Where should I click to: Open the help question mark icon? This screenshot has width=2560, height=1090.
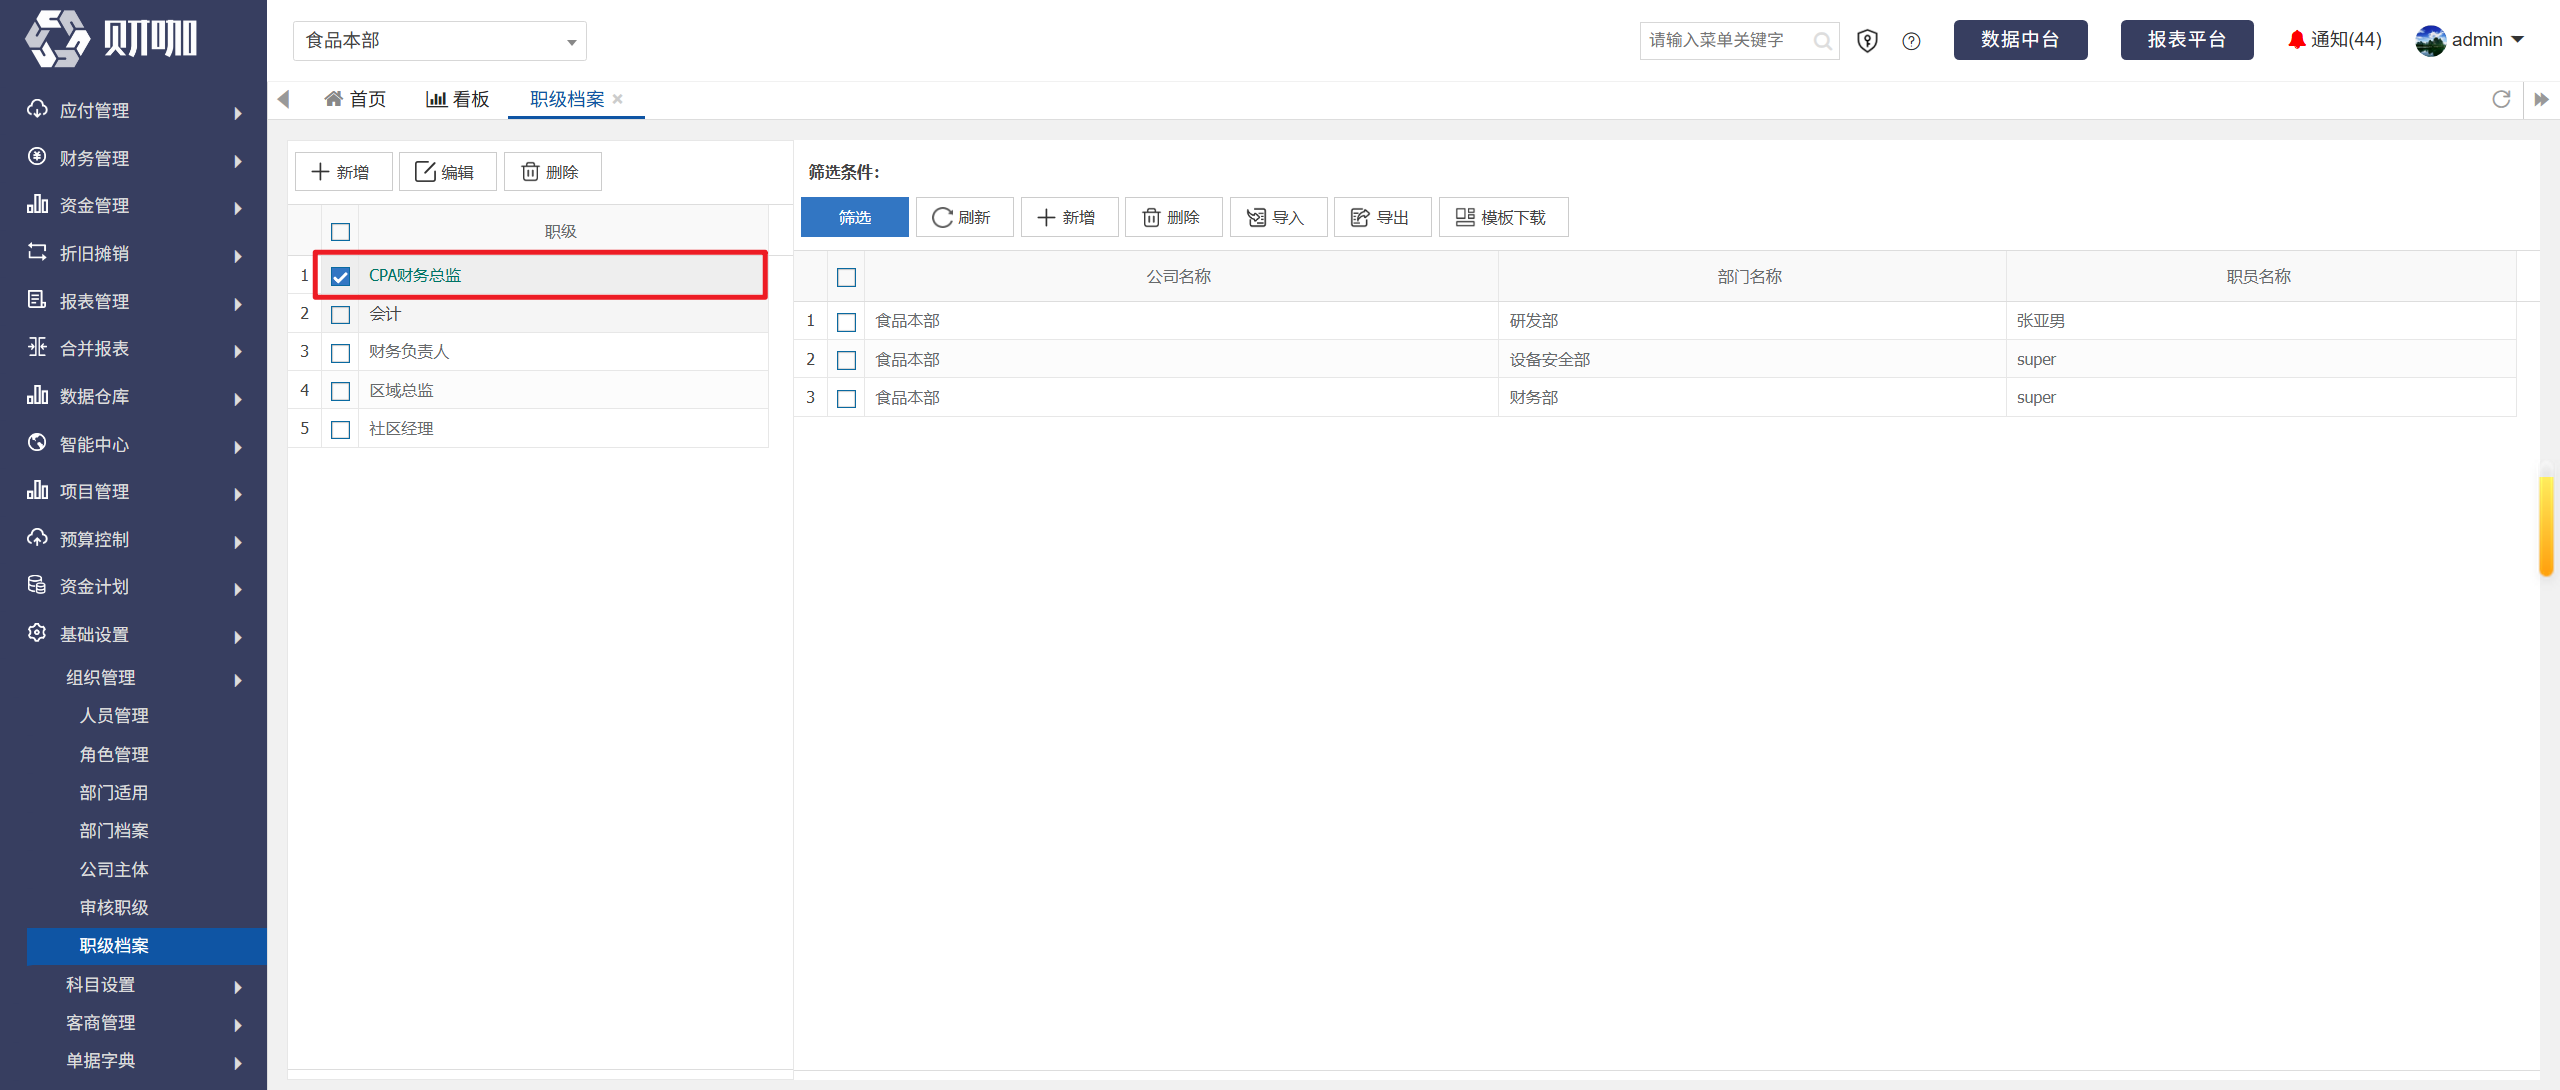pyautogui.click(x=1911, y=41)
